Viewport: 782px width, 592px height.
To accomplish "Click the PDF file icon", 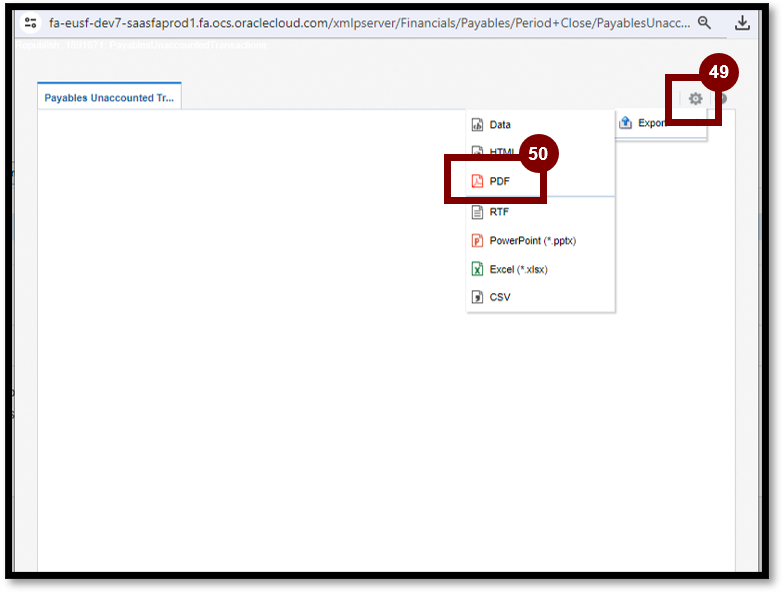I will pyautogui.click(x=477, y=181).
